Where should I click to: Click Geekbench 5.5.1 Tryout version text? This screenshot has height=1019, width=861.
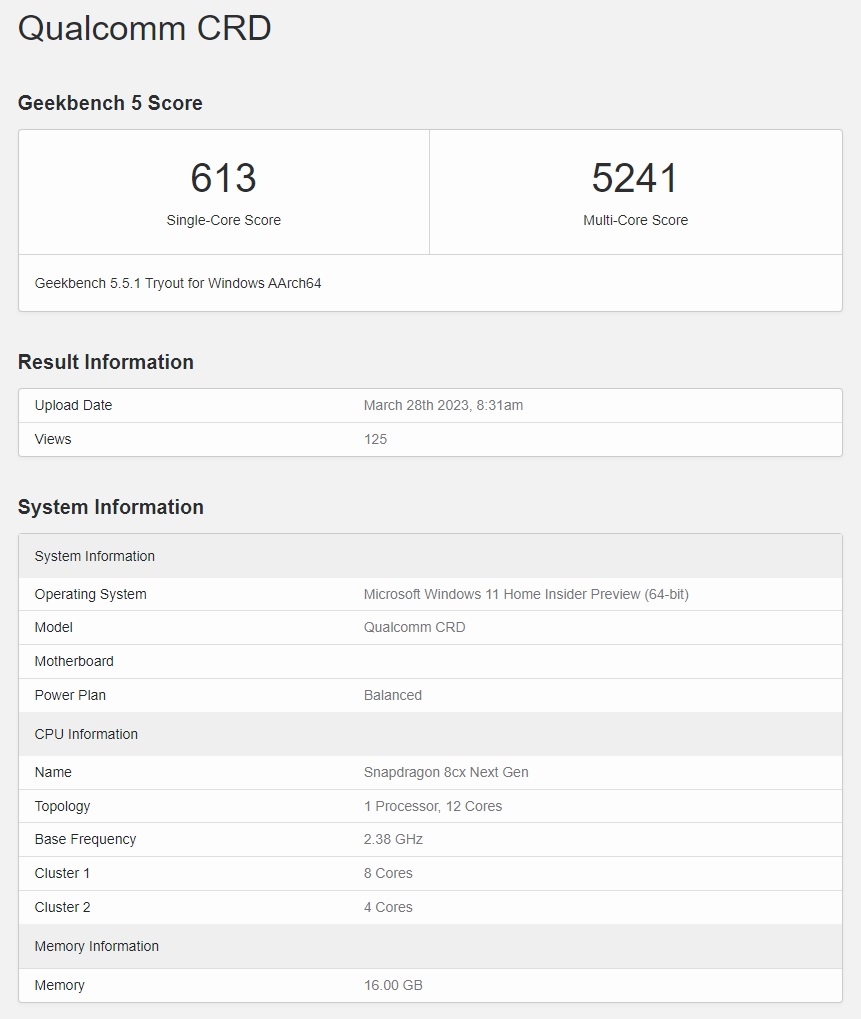coord(178,283)
